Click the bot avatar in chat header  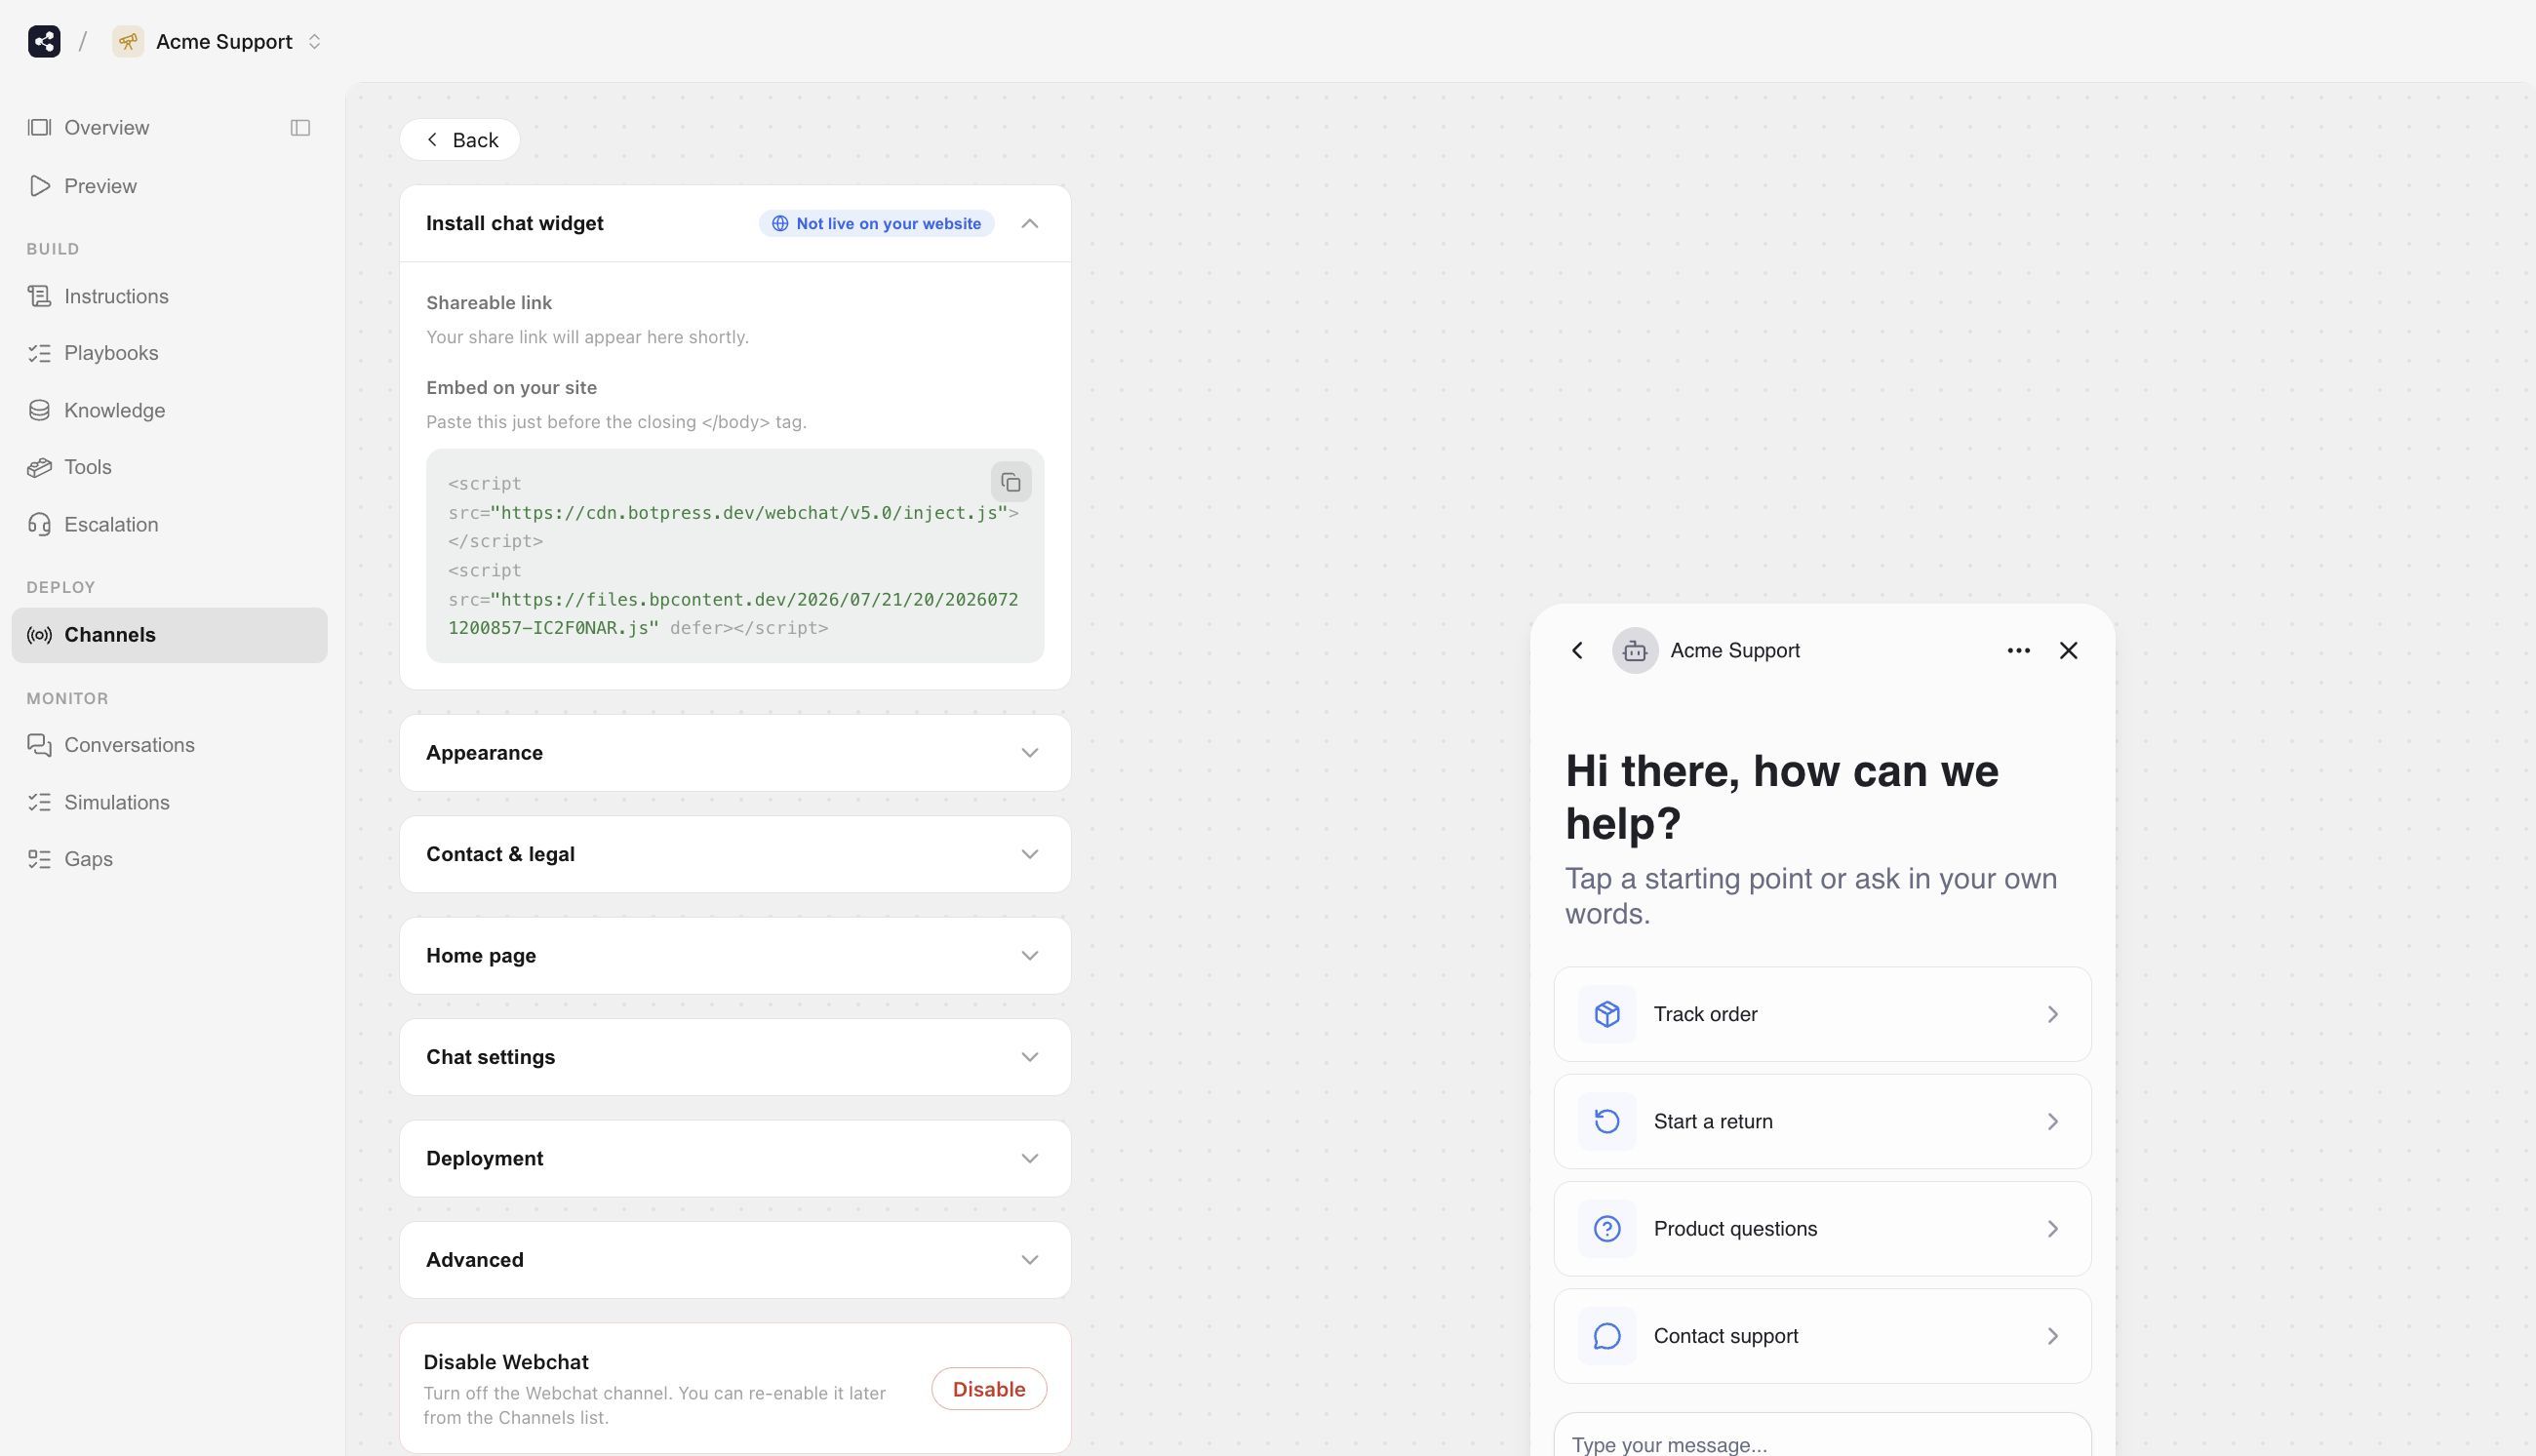pos(1635,651)
